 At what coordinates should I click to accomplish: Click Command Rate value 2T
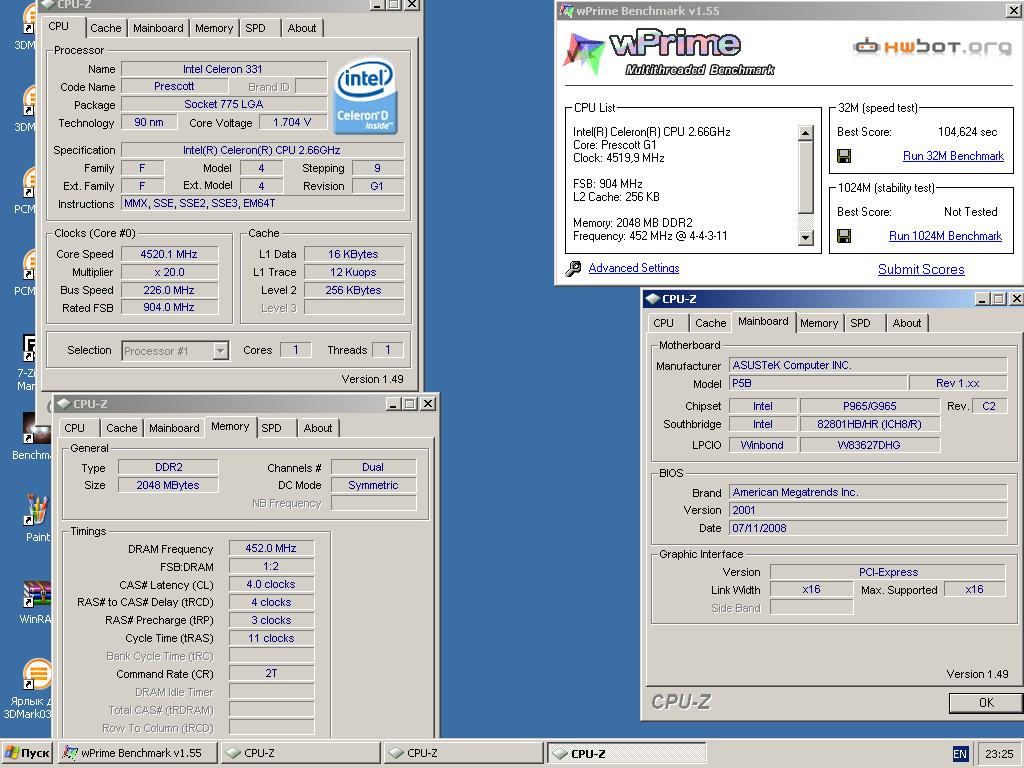tap(271, 673)
